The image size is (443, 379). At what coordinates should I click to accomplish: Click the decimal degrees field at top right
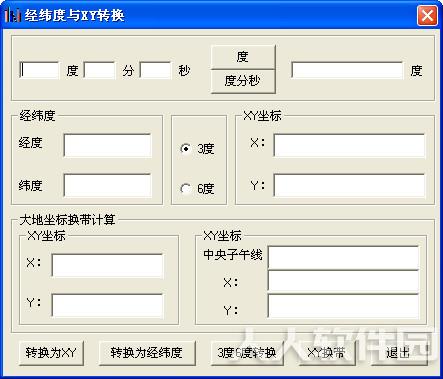pos(347,70)
